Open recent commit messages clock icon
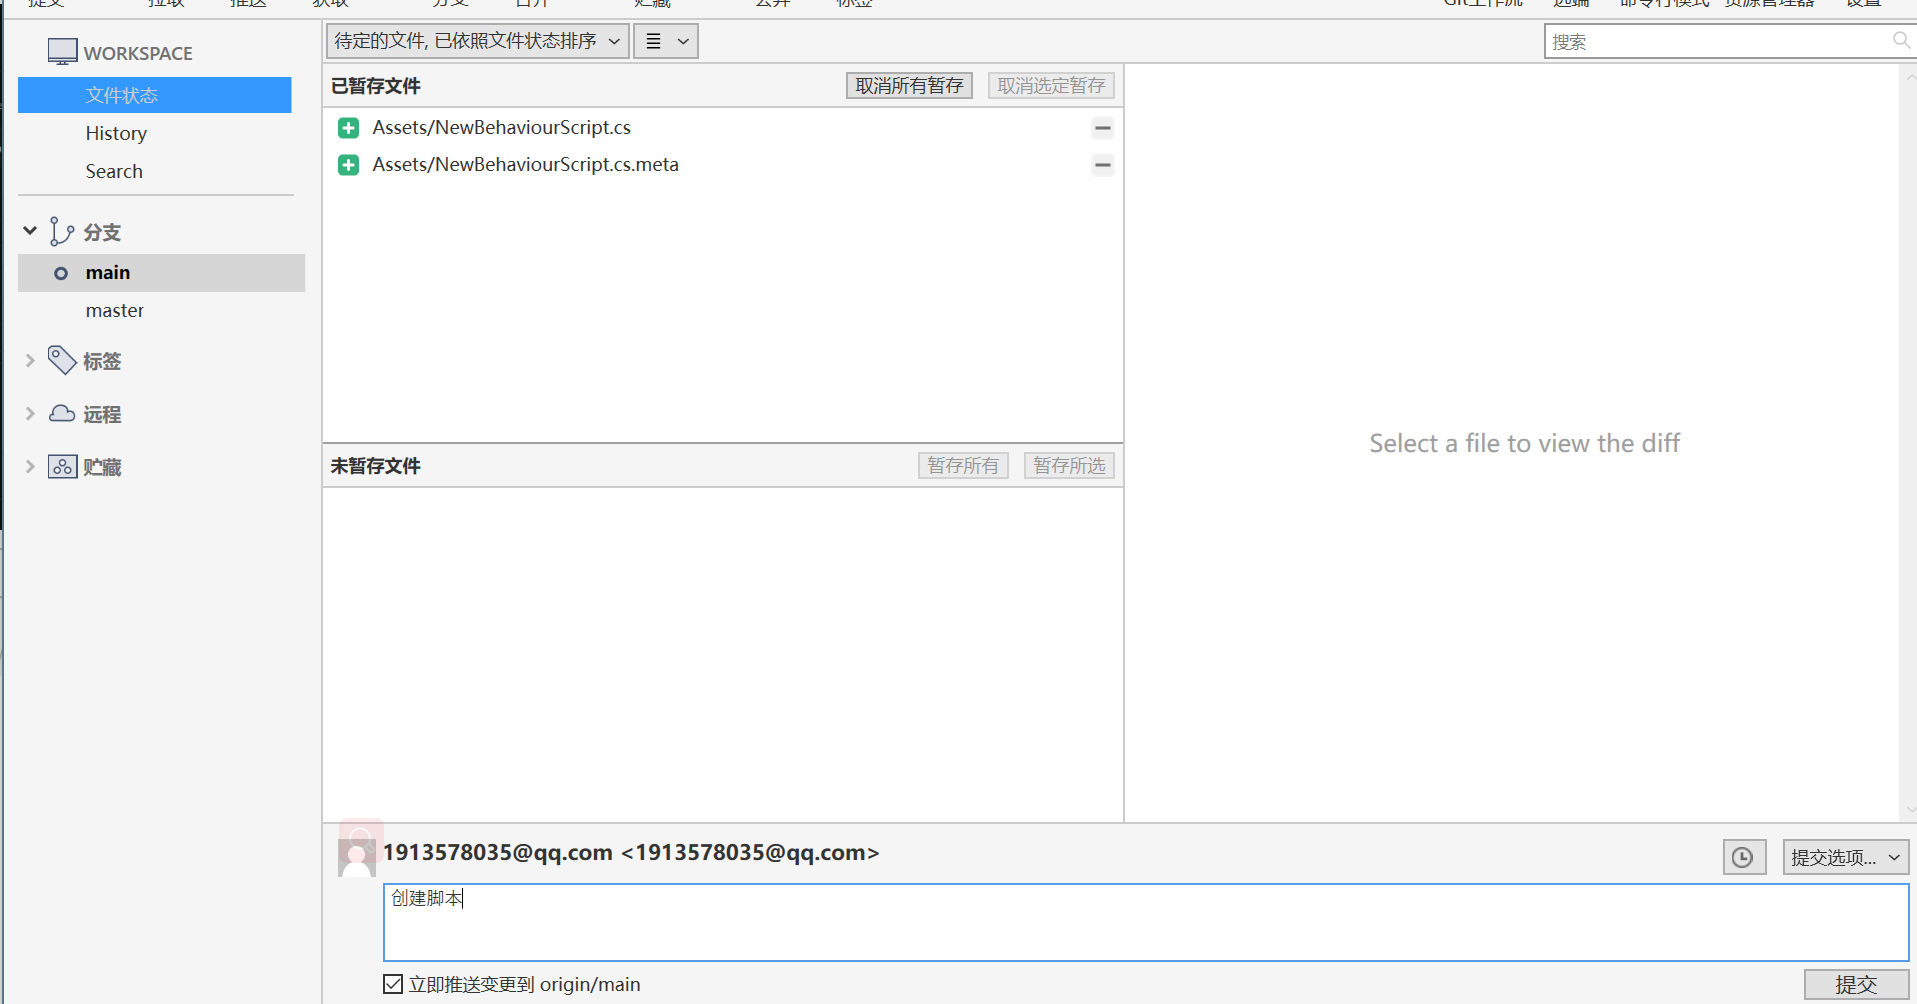The width and height of the screenshot is (1917, 1004). (1743, 857)
